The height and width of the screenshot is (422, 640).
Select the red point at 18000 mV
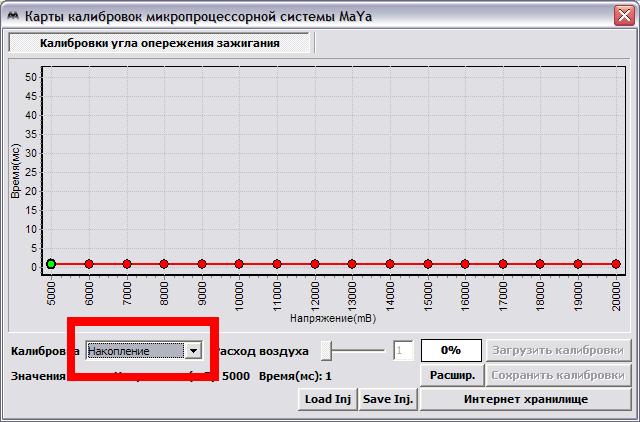pos(540,264)
